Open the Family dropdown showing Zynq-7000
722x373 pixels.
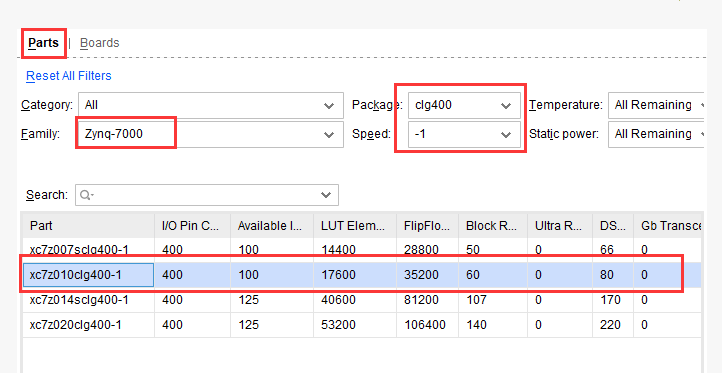point(211,134)
